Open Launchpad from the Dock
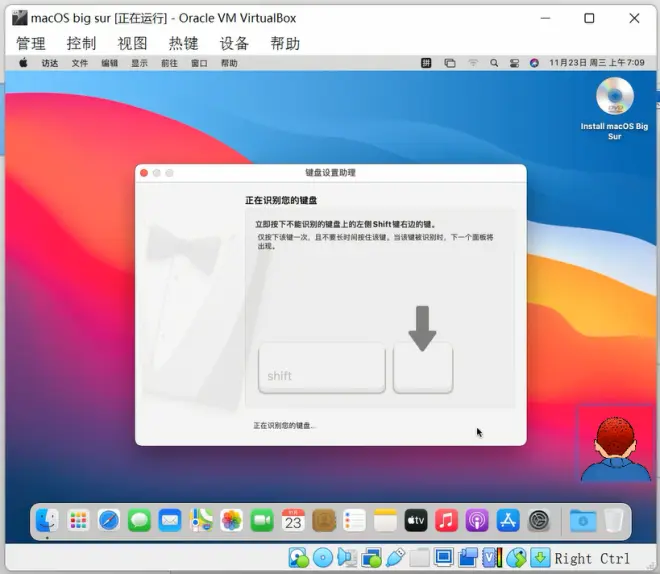 pos(78,521)
